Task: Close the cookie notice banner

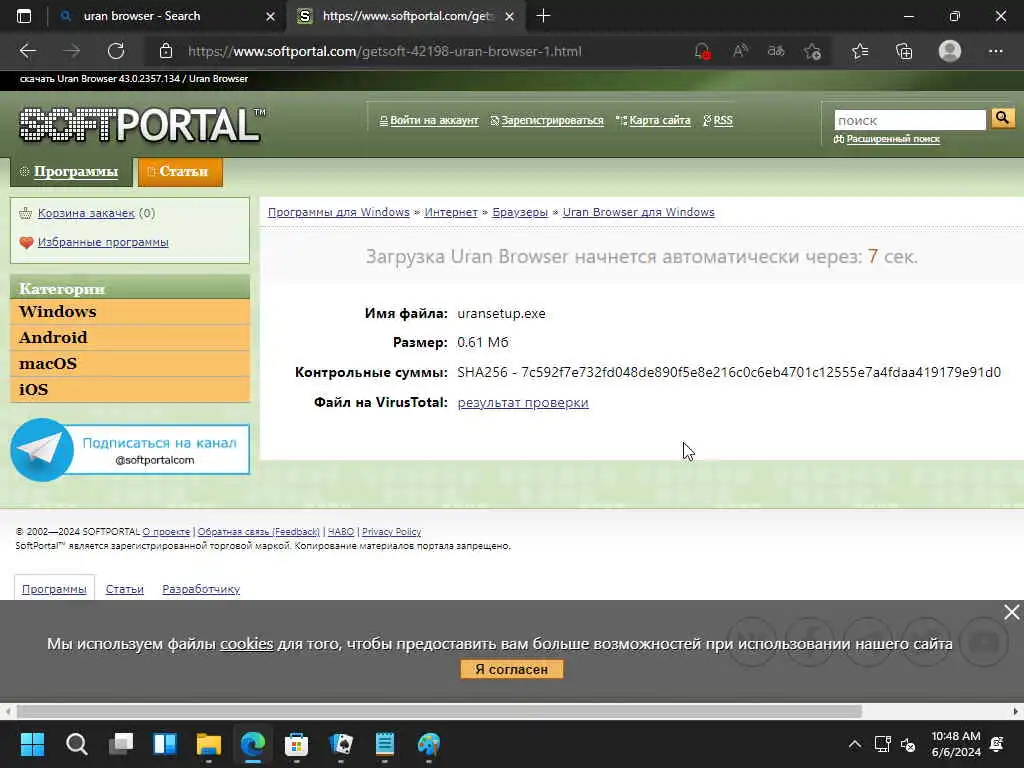Action: pos(1012,612)
